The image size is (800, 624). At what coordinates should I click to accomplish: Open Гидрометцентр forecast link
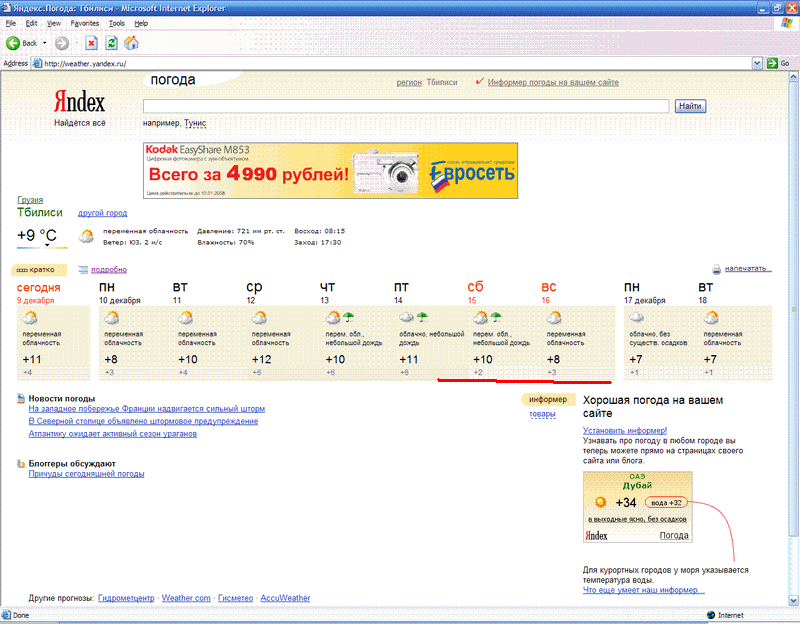pos(126,598)
